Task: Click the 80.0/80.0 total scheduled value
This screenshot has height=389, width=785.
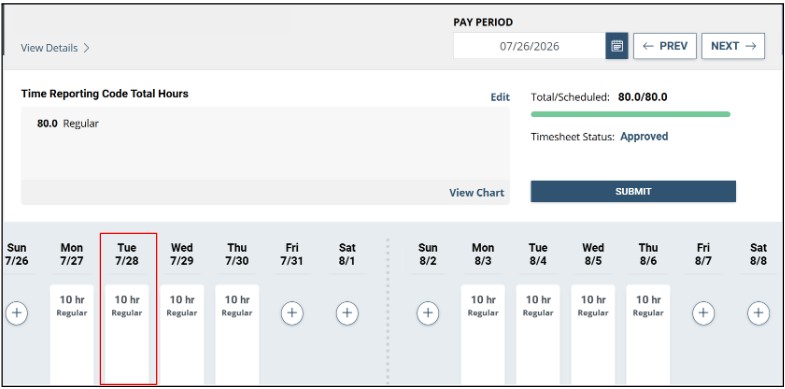Action: pos(642,97)
